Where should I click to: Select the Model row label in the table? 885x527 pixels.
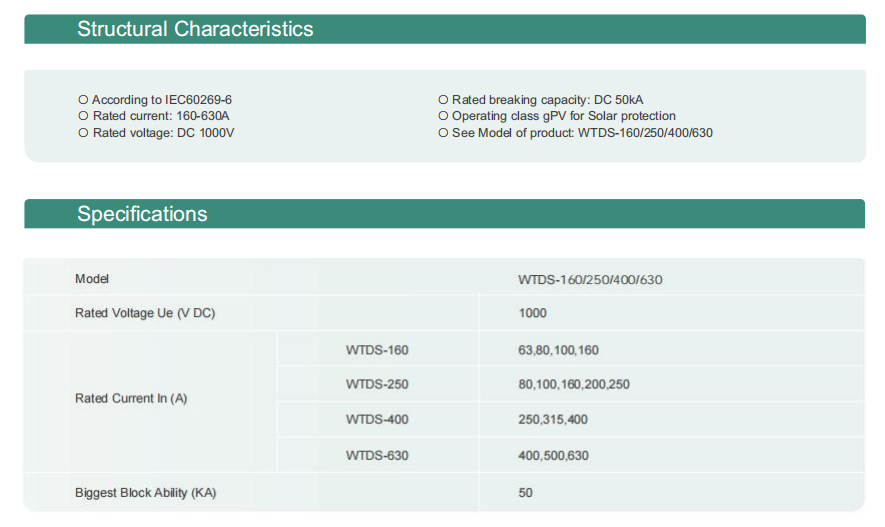click(92, 279)
